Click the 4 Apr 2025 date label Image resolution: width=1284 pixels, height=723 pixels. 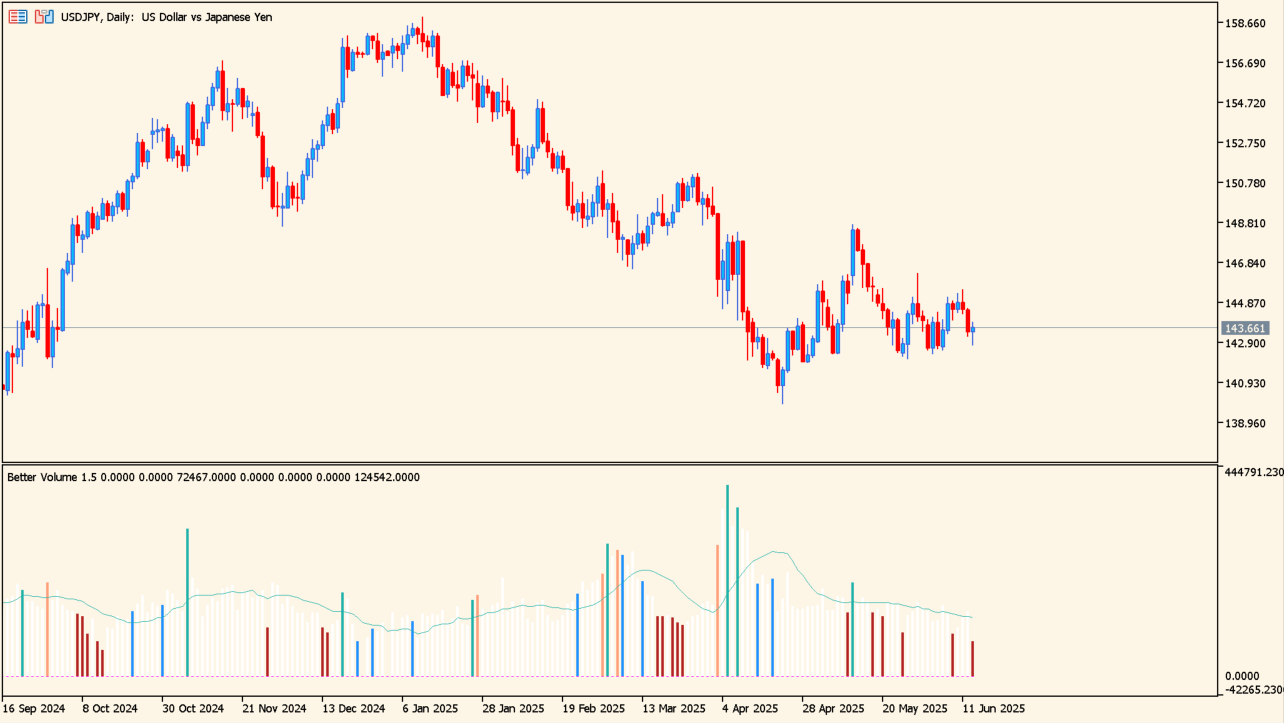coord(750,708)
